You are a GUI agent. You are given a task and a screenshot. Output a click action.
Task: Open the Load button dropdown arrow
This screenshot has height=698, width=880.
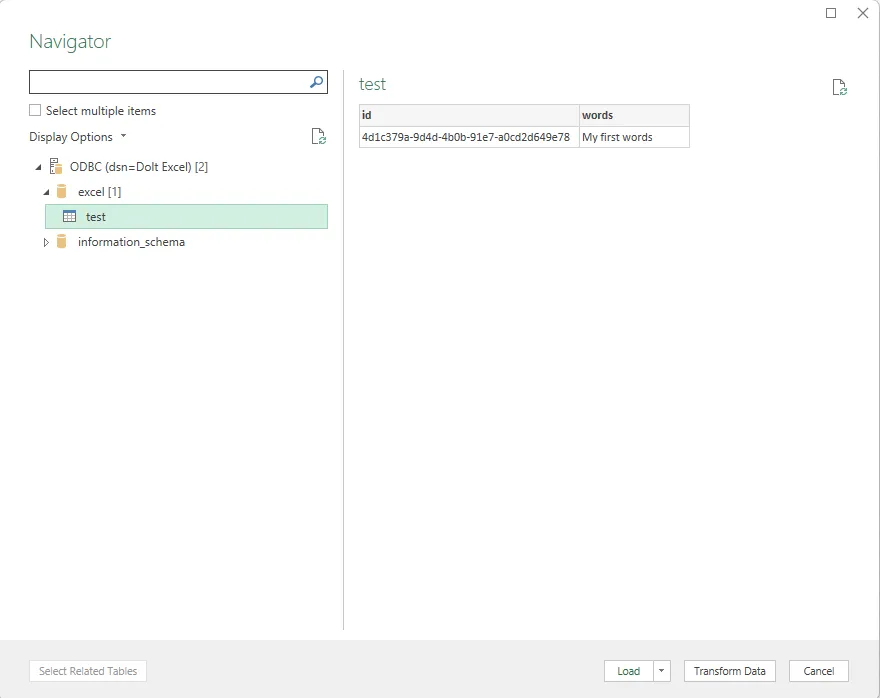[x=661, y=671]
